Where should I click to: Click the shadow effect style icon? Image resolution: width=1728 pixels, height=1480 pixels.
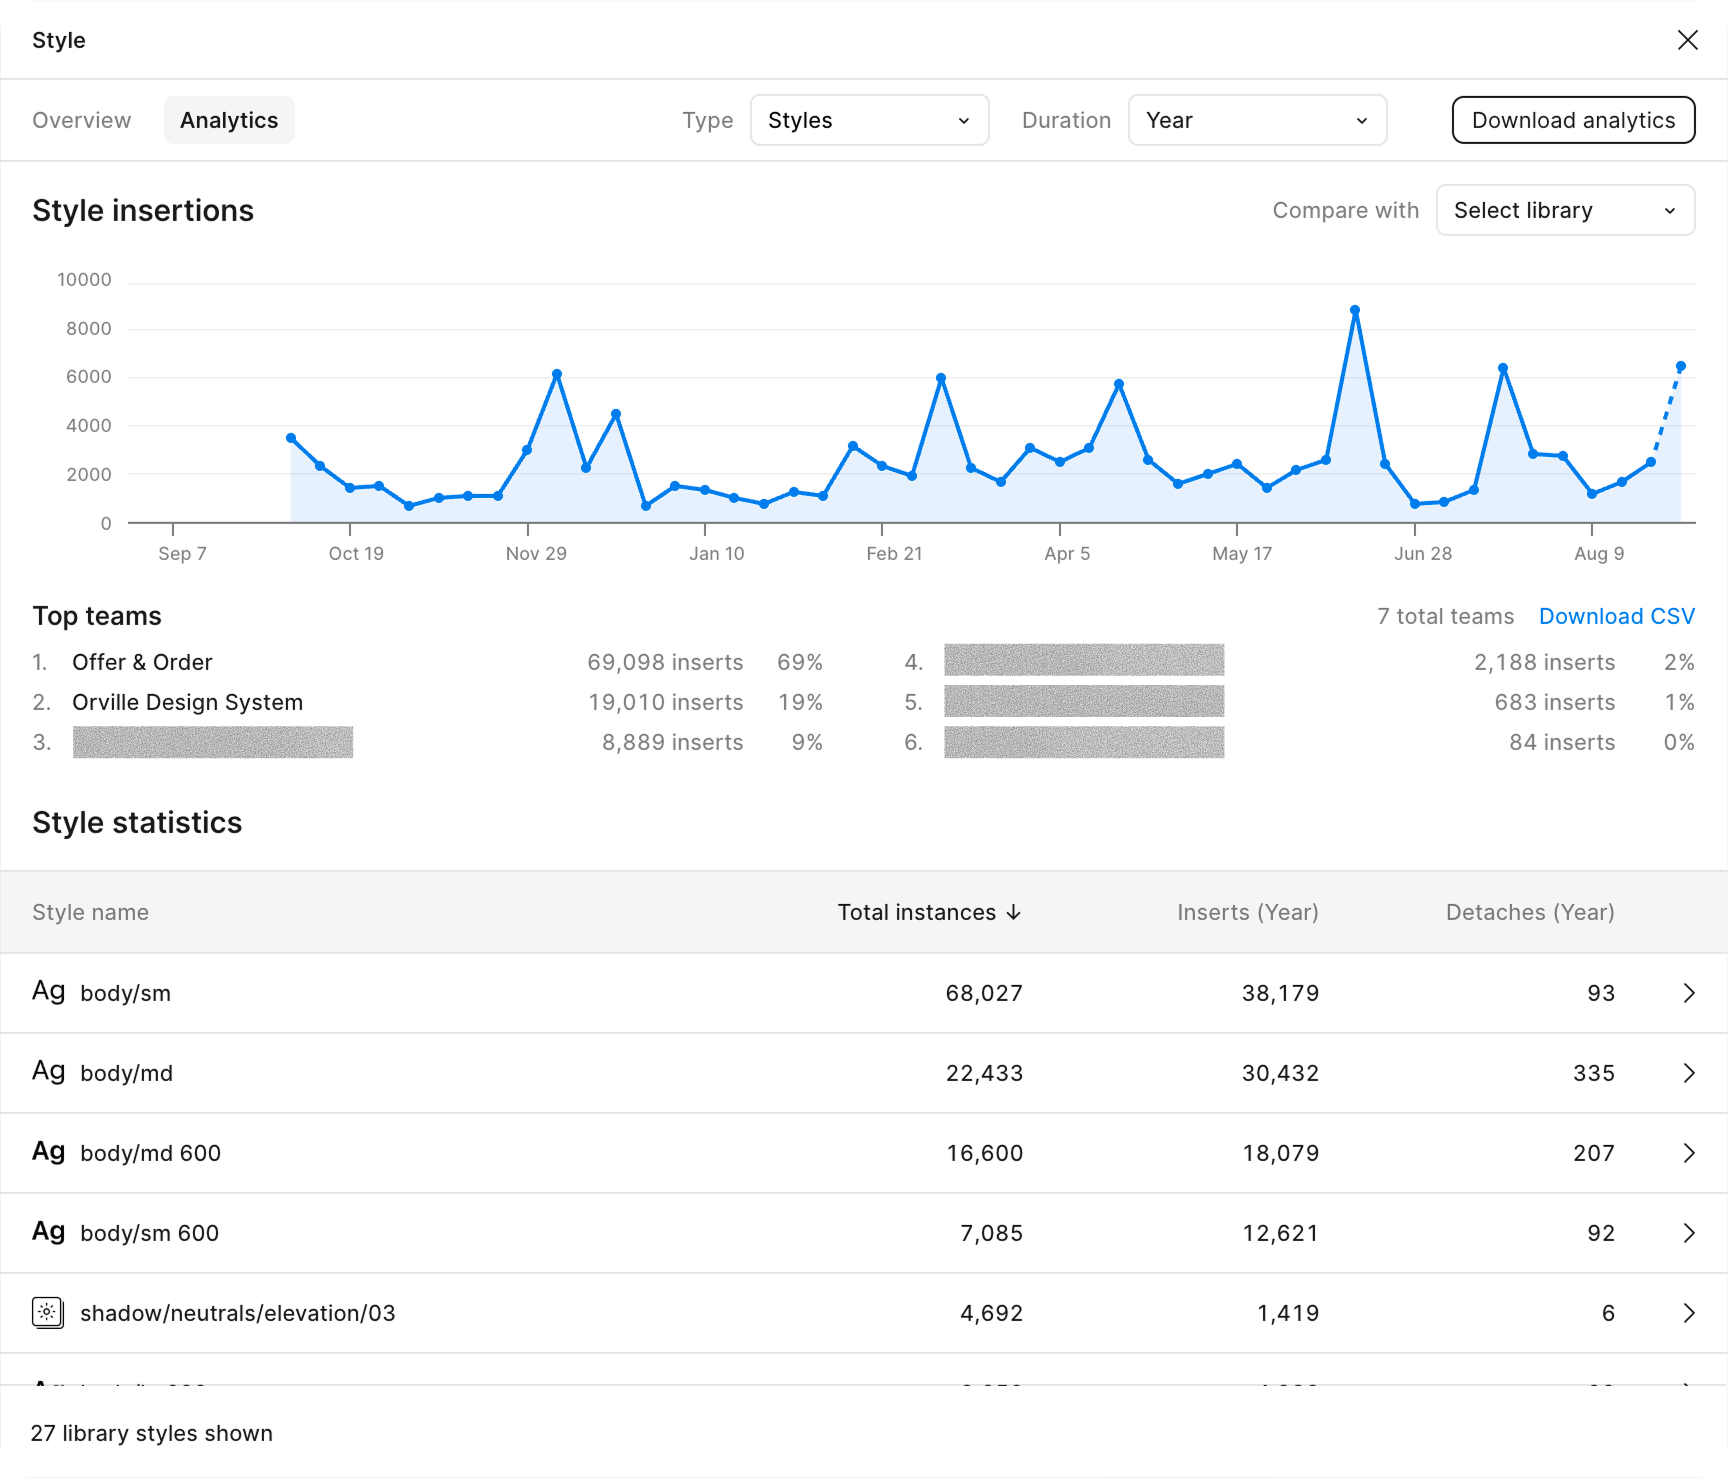tap(48, 1312)
